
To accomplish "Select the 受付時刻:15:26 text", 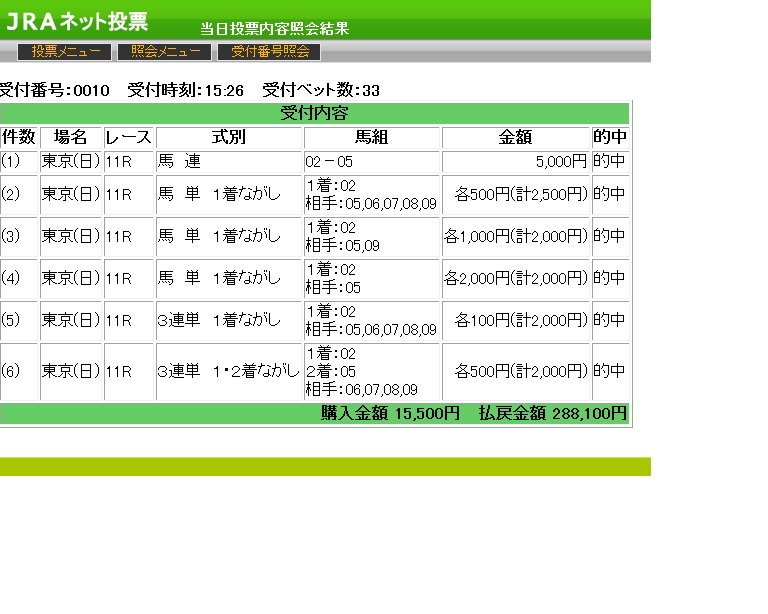I will (186, 90).
